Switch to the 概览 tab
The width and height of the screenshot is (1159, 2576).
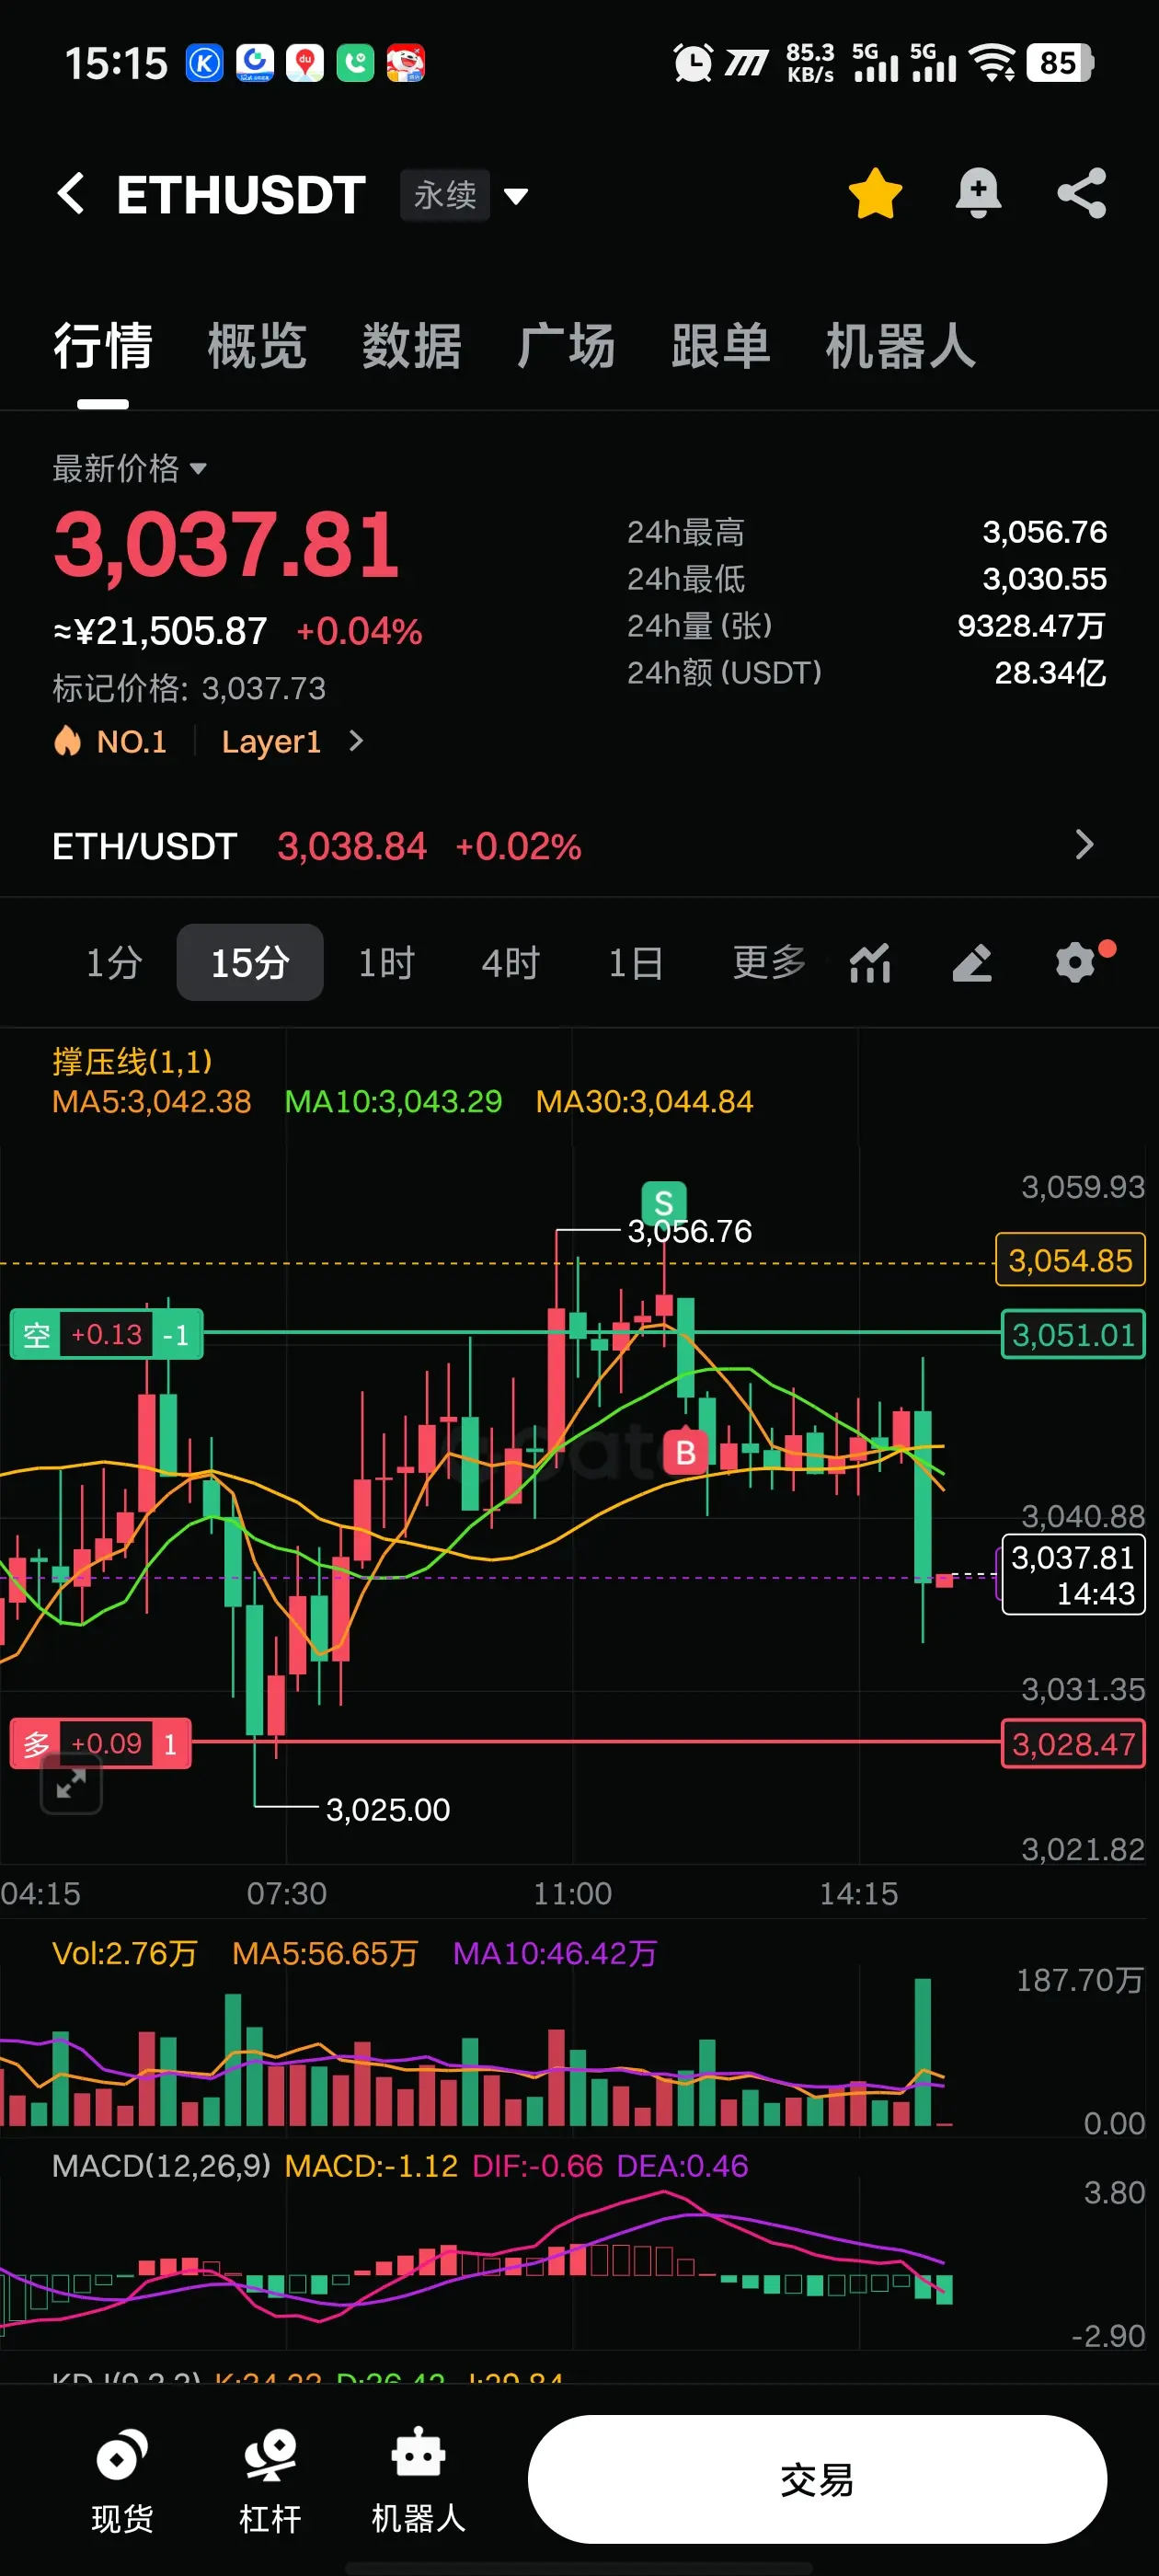point(257,346)
